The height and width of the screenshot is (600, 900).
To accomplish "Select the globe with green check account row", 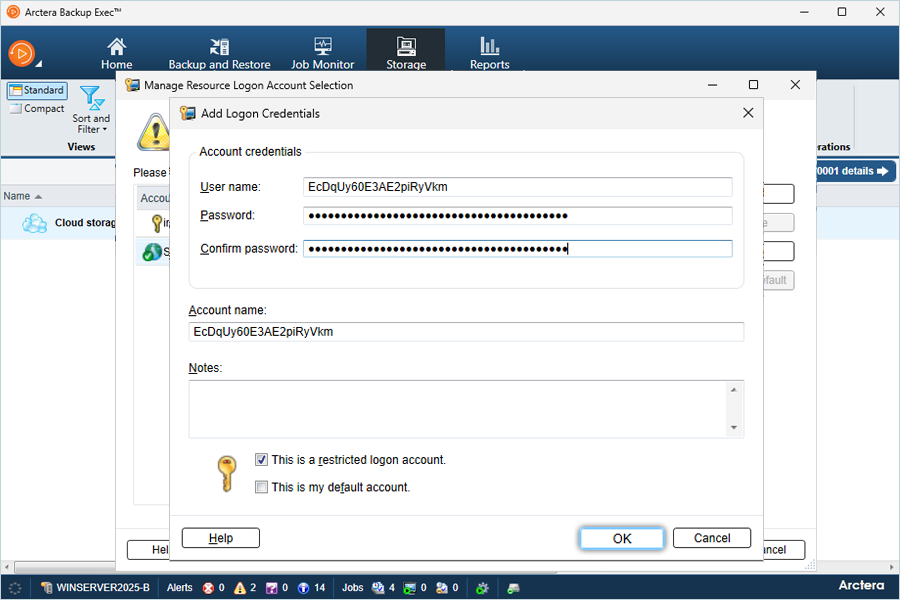I will pyautogui.click(x=153, y=251).
